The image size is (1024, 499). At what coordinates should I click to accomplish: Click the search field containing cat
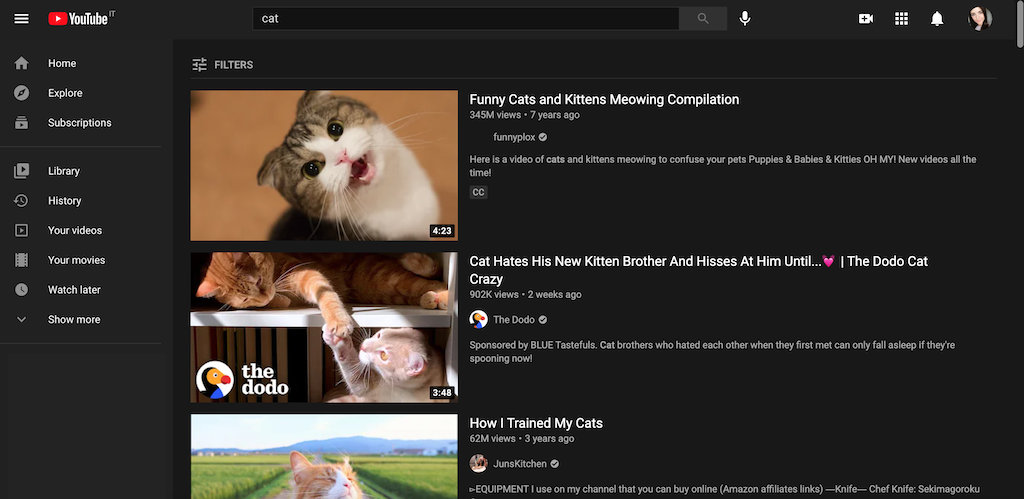tap(466, 18)
